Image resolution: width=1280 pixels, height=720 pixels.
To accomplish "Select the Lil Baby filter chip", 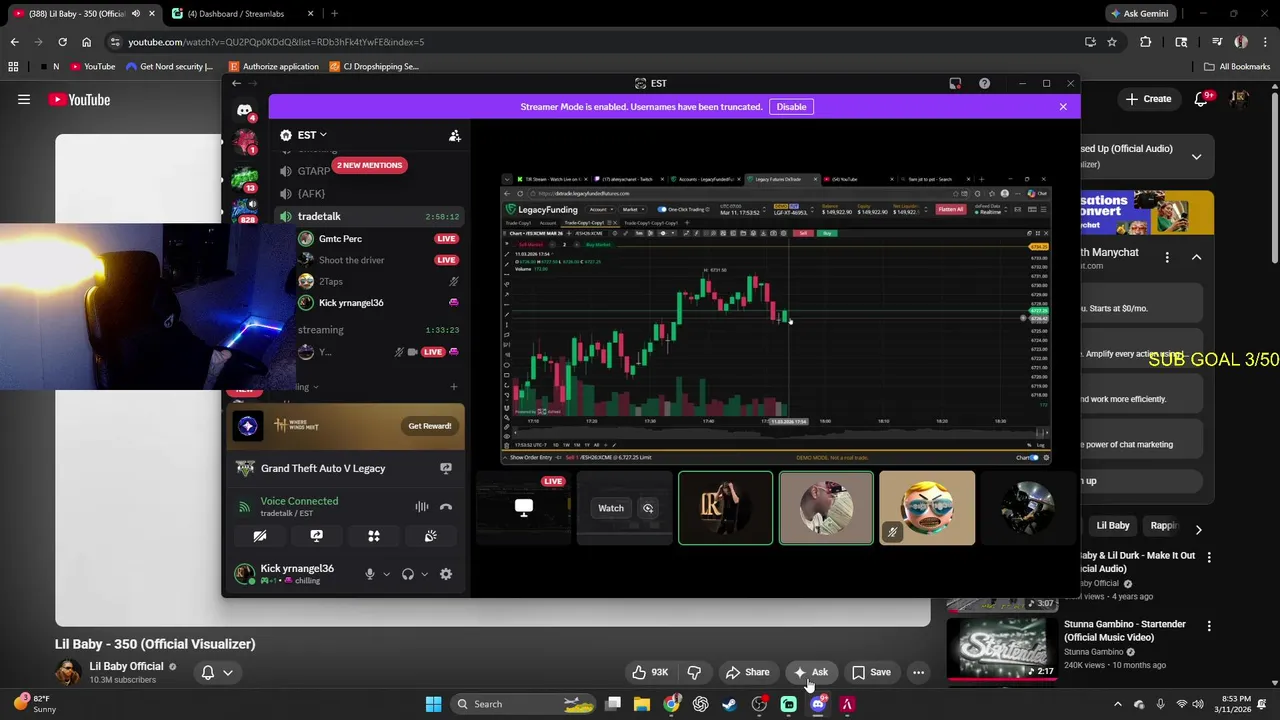I will click(x=1113, y=525).
